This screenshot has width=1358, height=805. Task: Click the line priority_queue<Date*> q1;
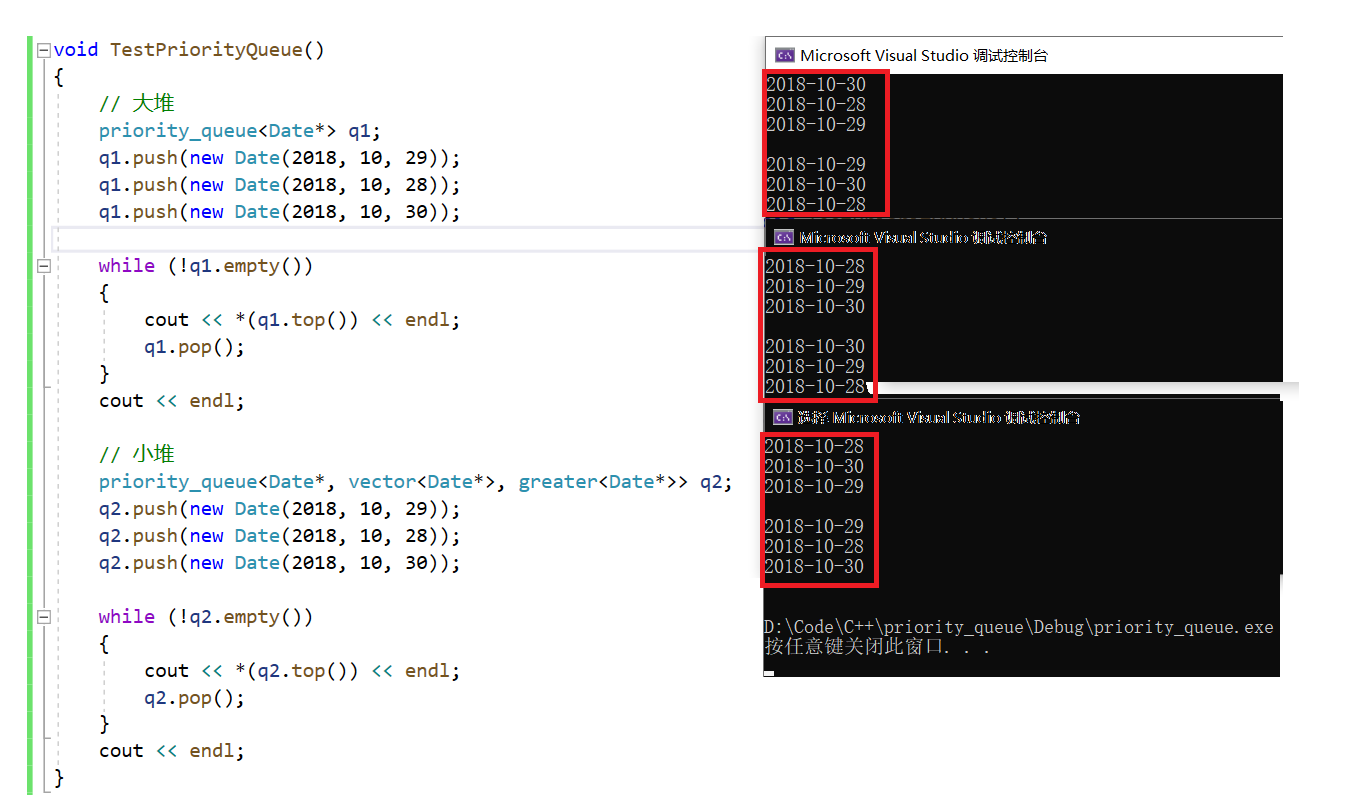pos(240,131)
